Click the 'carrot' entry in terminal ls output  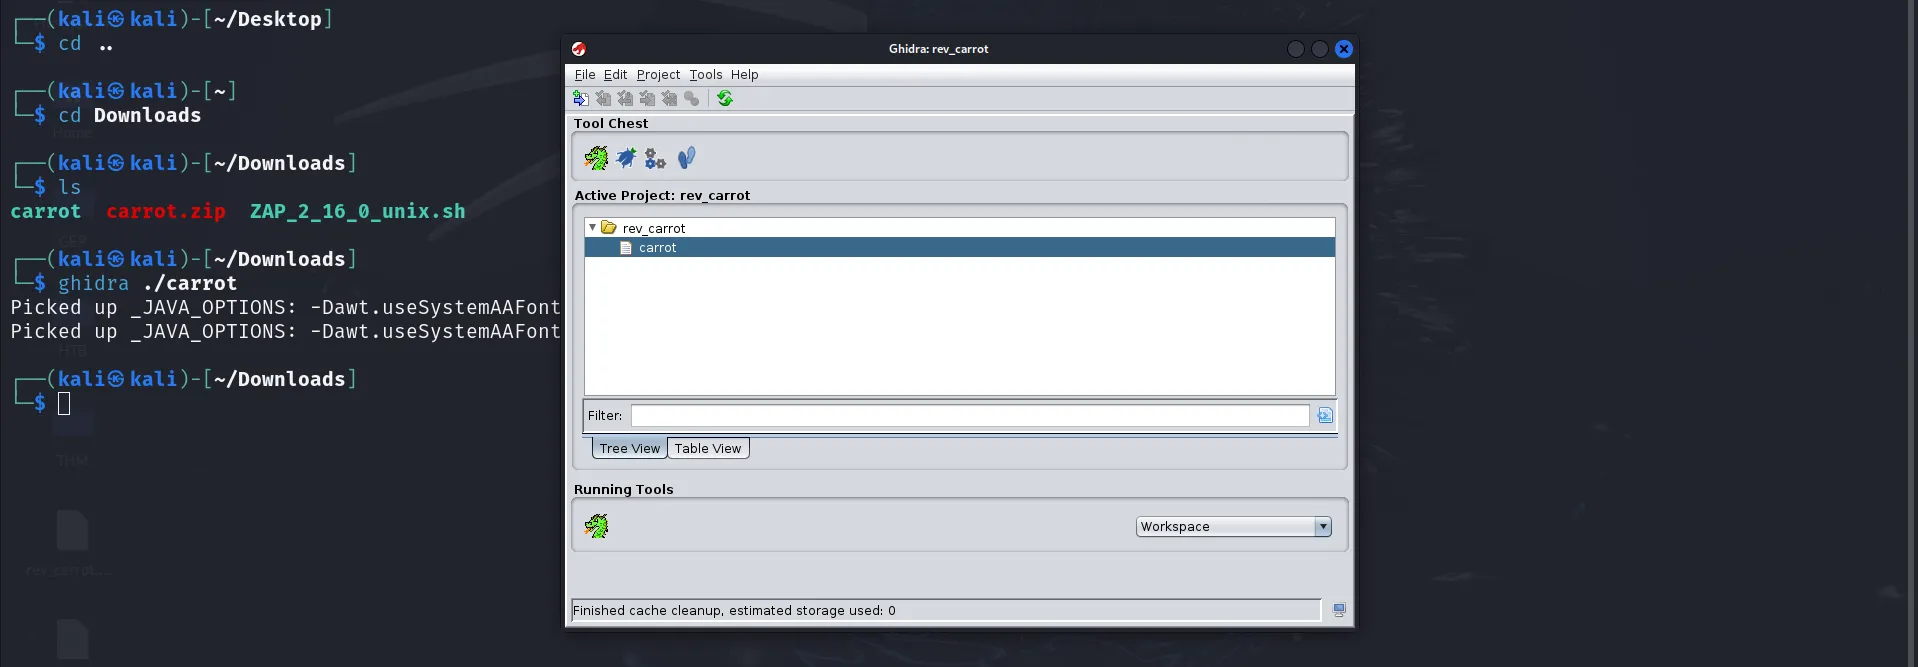pyautogui.click(x=45, y=211)
